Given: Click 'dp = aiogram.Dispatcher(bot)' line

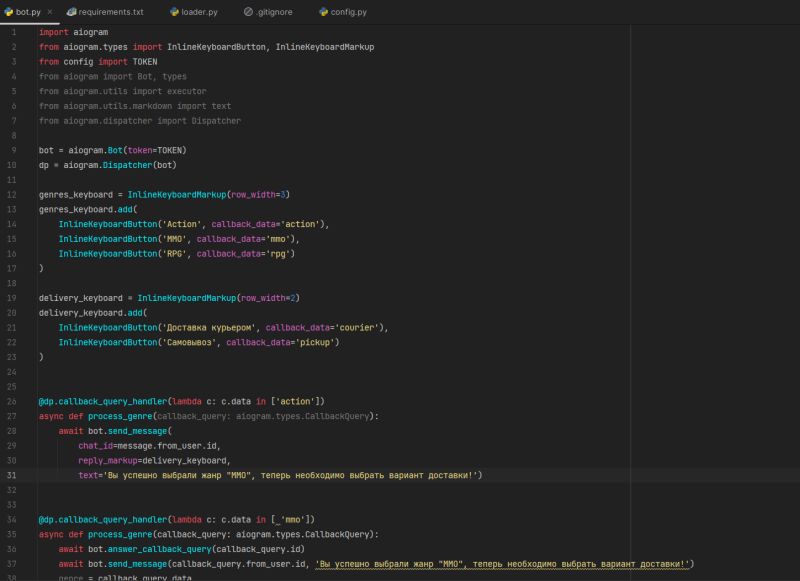Looking at the screenshot, I should [108, 165].
